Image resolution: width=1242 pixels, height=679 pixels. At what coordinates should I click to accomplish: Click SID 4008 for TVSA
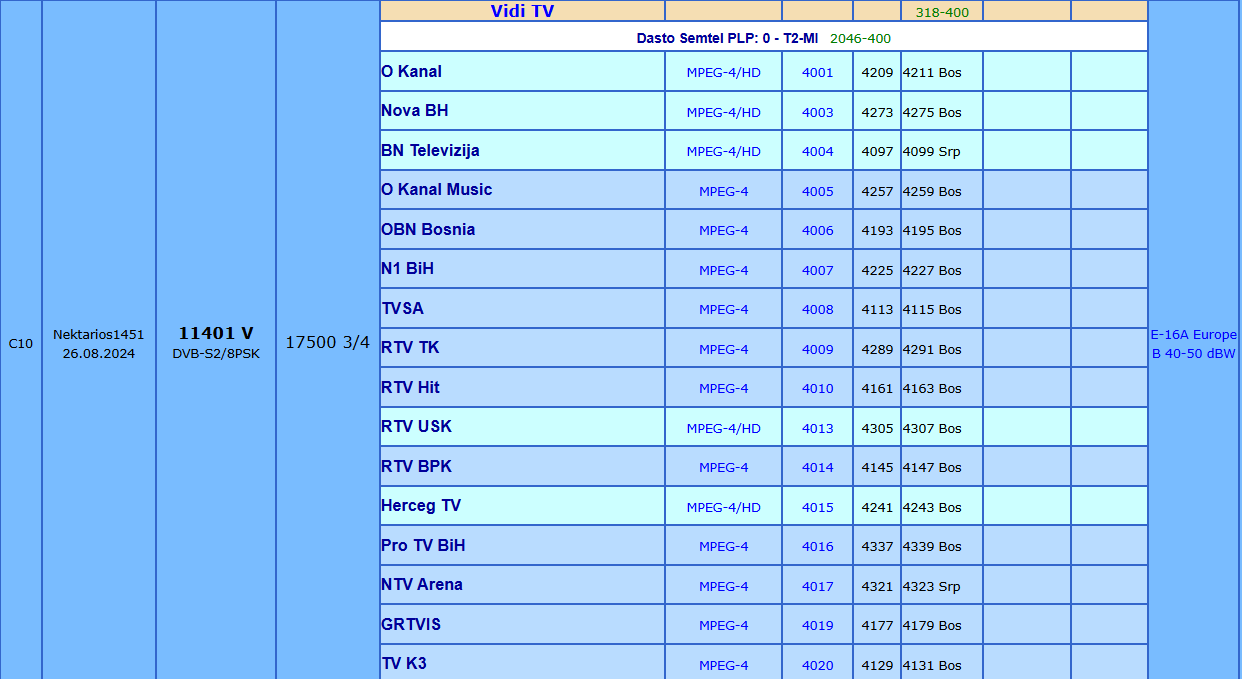pos(817,310)
